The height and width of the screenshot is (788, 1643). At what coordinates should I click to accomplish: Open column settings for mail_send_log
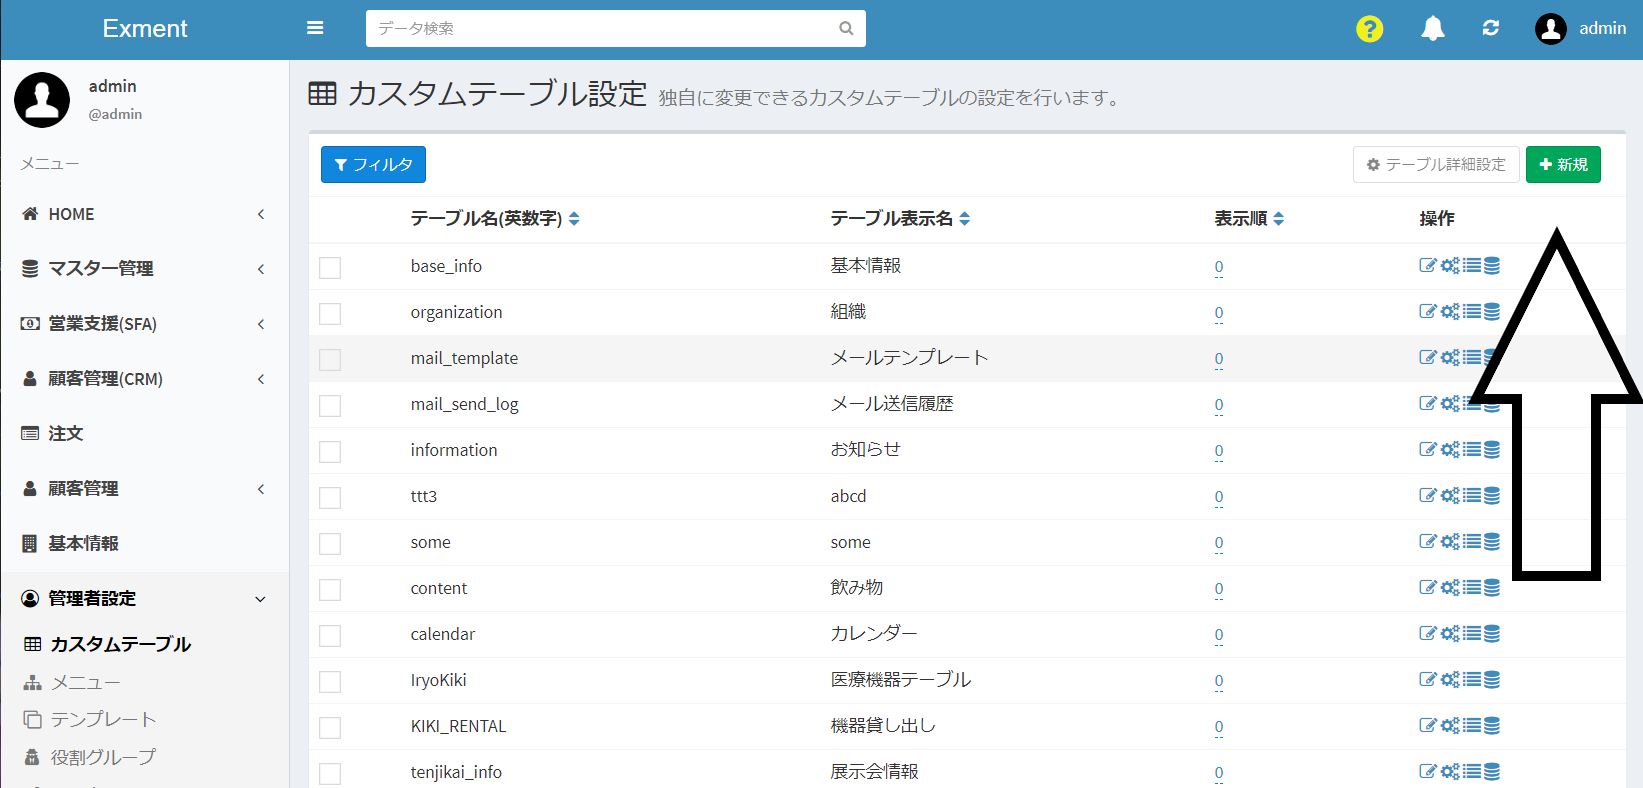coord(1450,403)
